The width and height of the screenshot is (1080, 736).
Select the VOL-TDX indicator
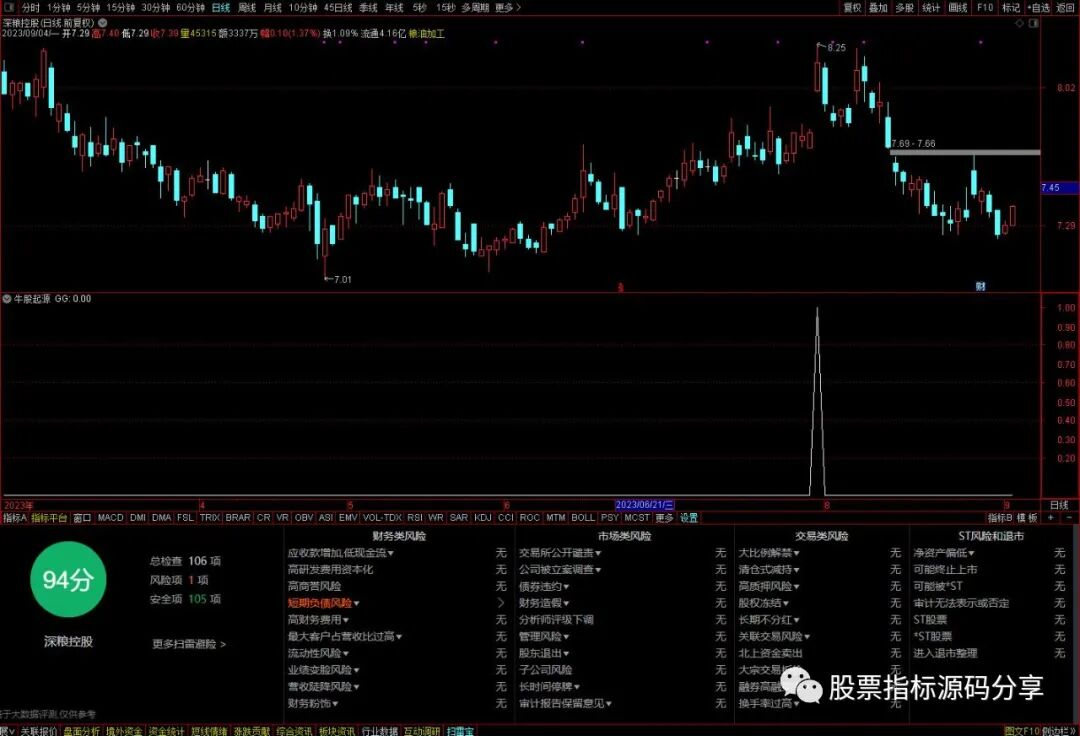pyautogui.click(x=382, y=518)
